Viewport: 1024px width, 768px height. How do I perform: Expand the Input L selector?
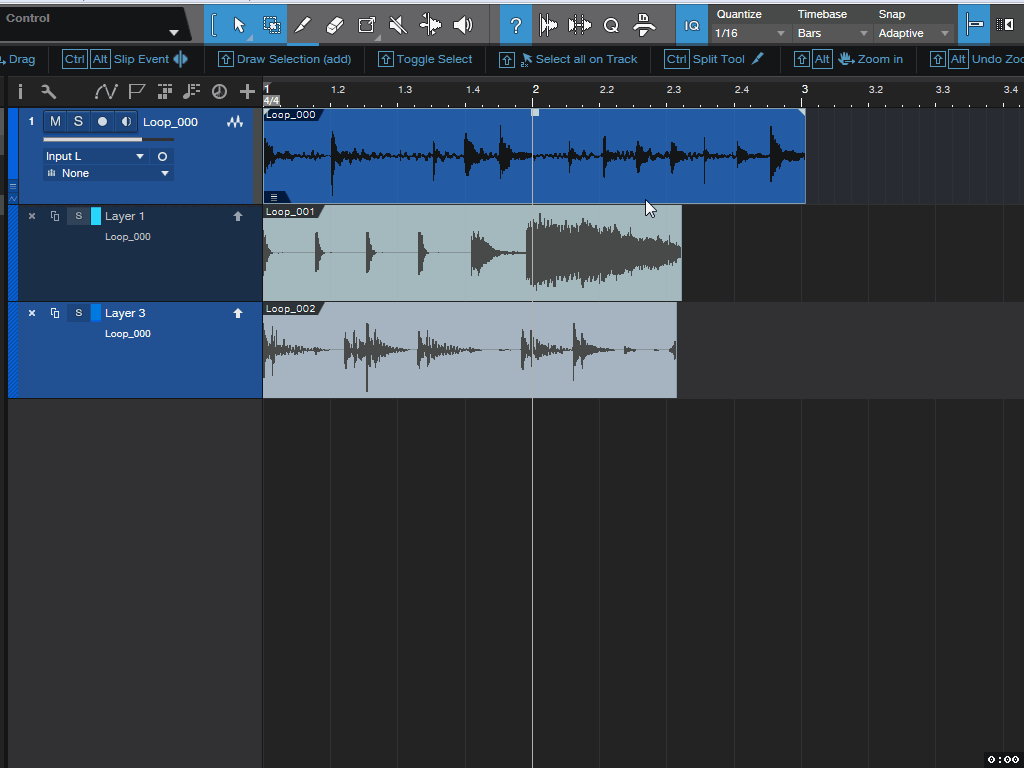[95, 156]
